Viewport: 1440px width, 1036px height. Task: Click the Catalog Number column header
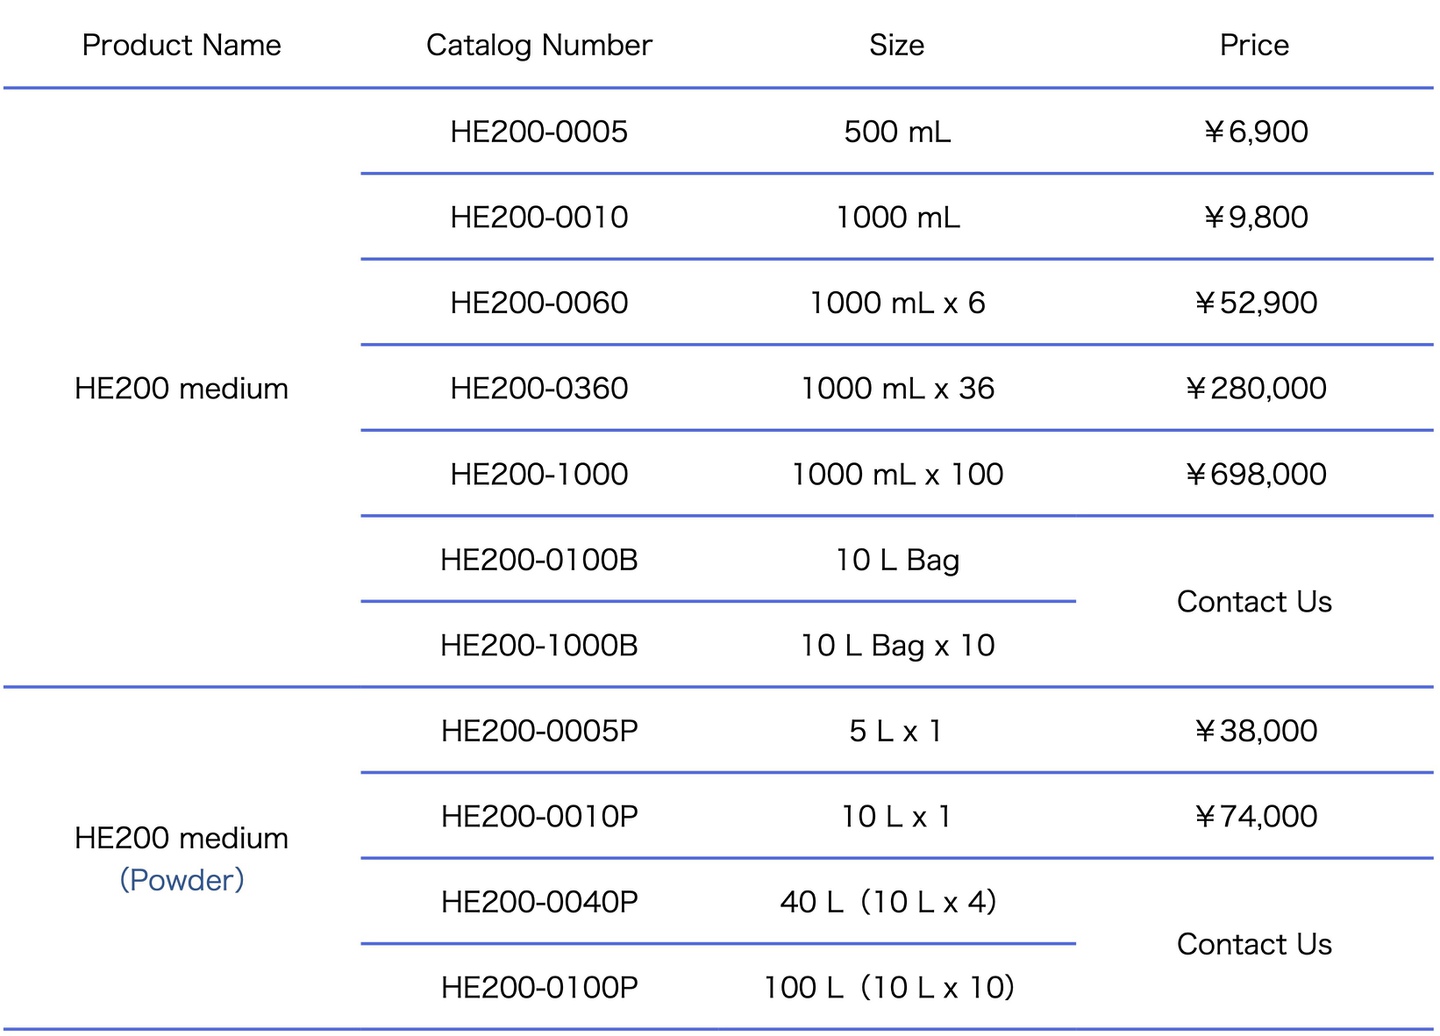[x=539, y=45]
